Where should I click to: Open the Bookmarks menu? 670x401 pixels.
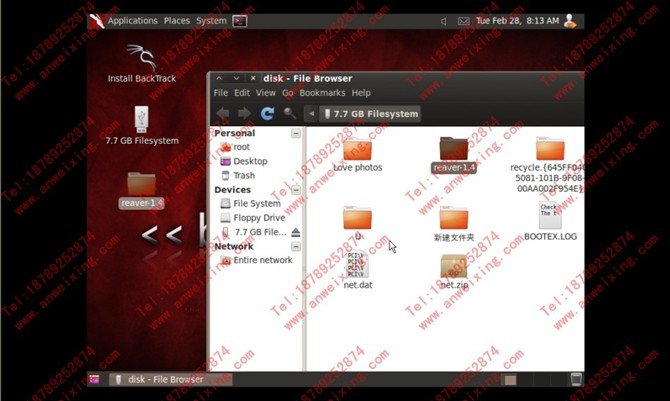point(322,93)
